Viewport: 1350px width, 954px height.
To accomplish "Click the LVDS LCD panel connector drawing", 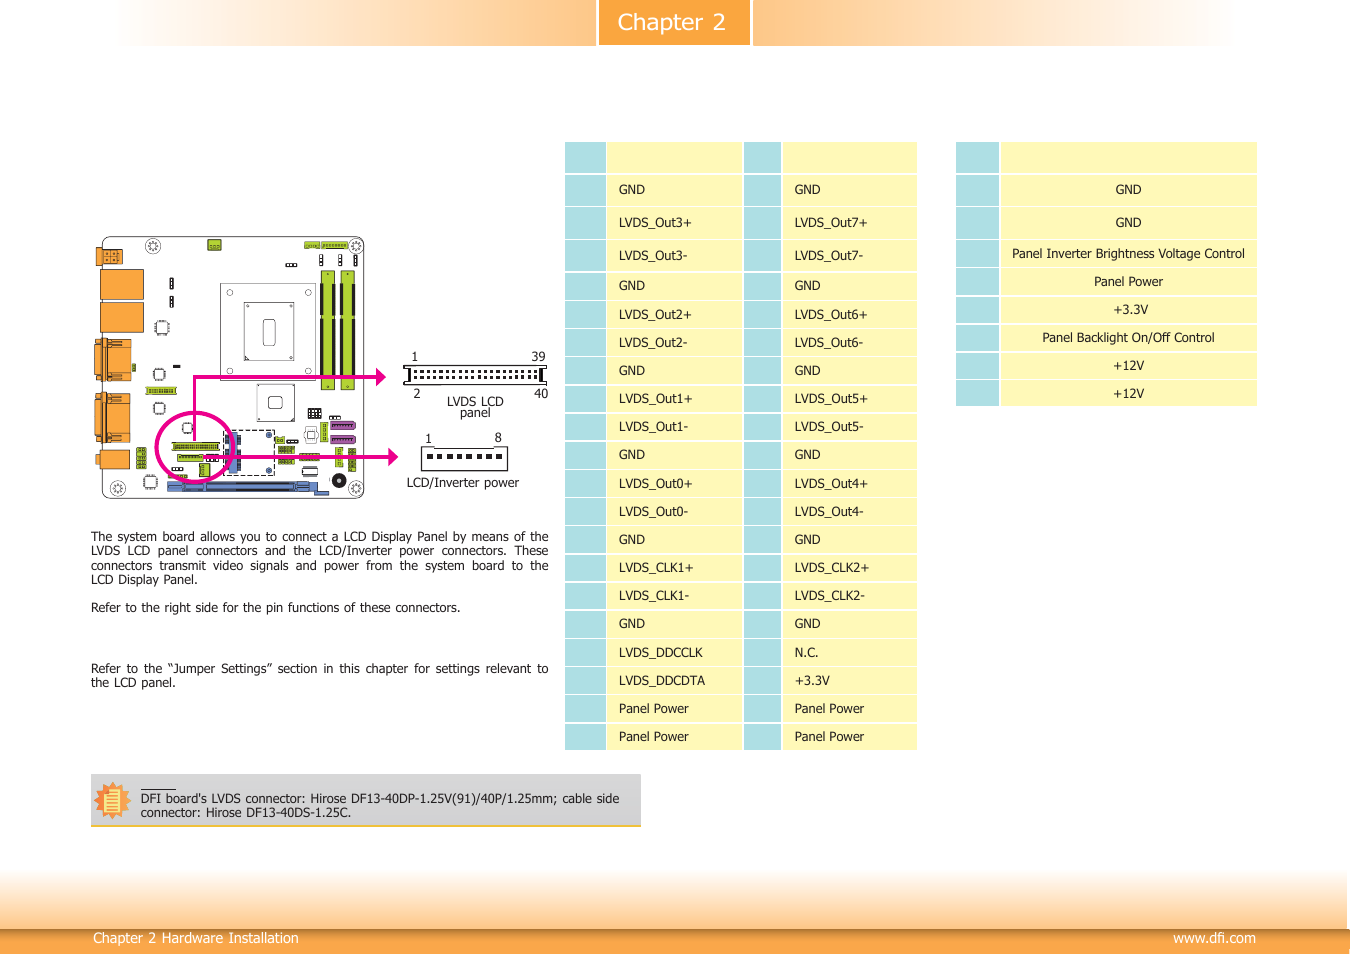I will pos(475,375).
